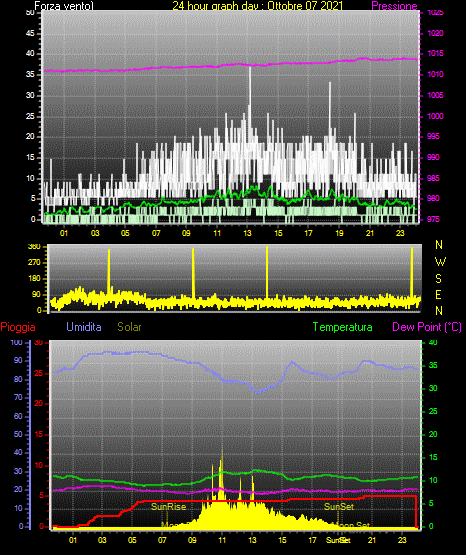The height and width of the screenshot is (555, 466).
Task: Select the 24 hour graph day title
Action: [258, 6]
